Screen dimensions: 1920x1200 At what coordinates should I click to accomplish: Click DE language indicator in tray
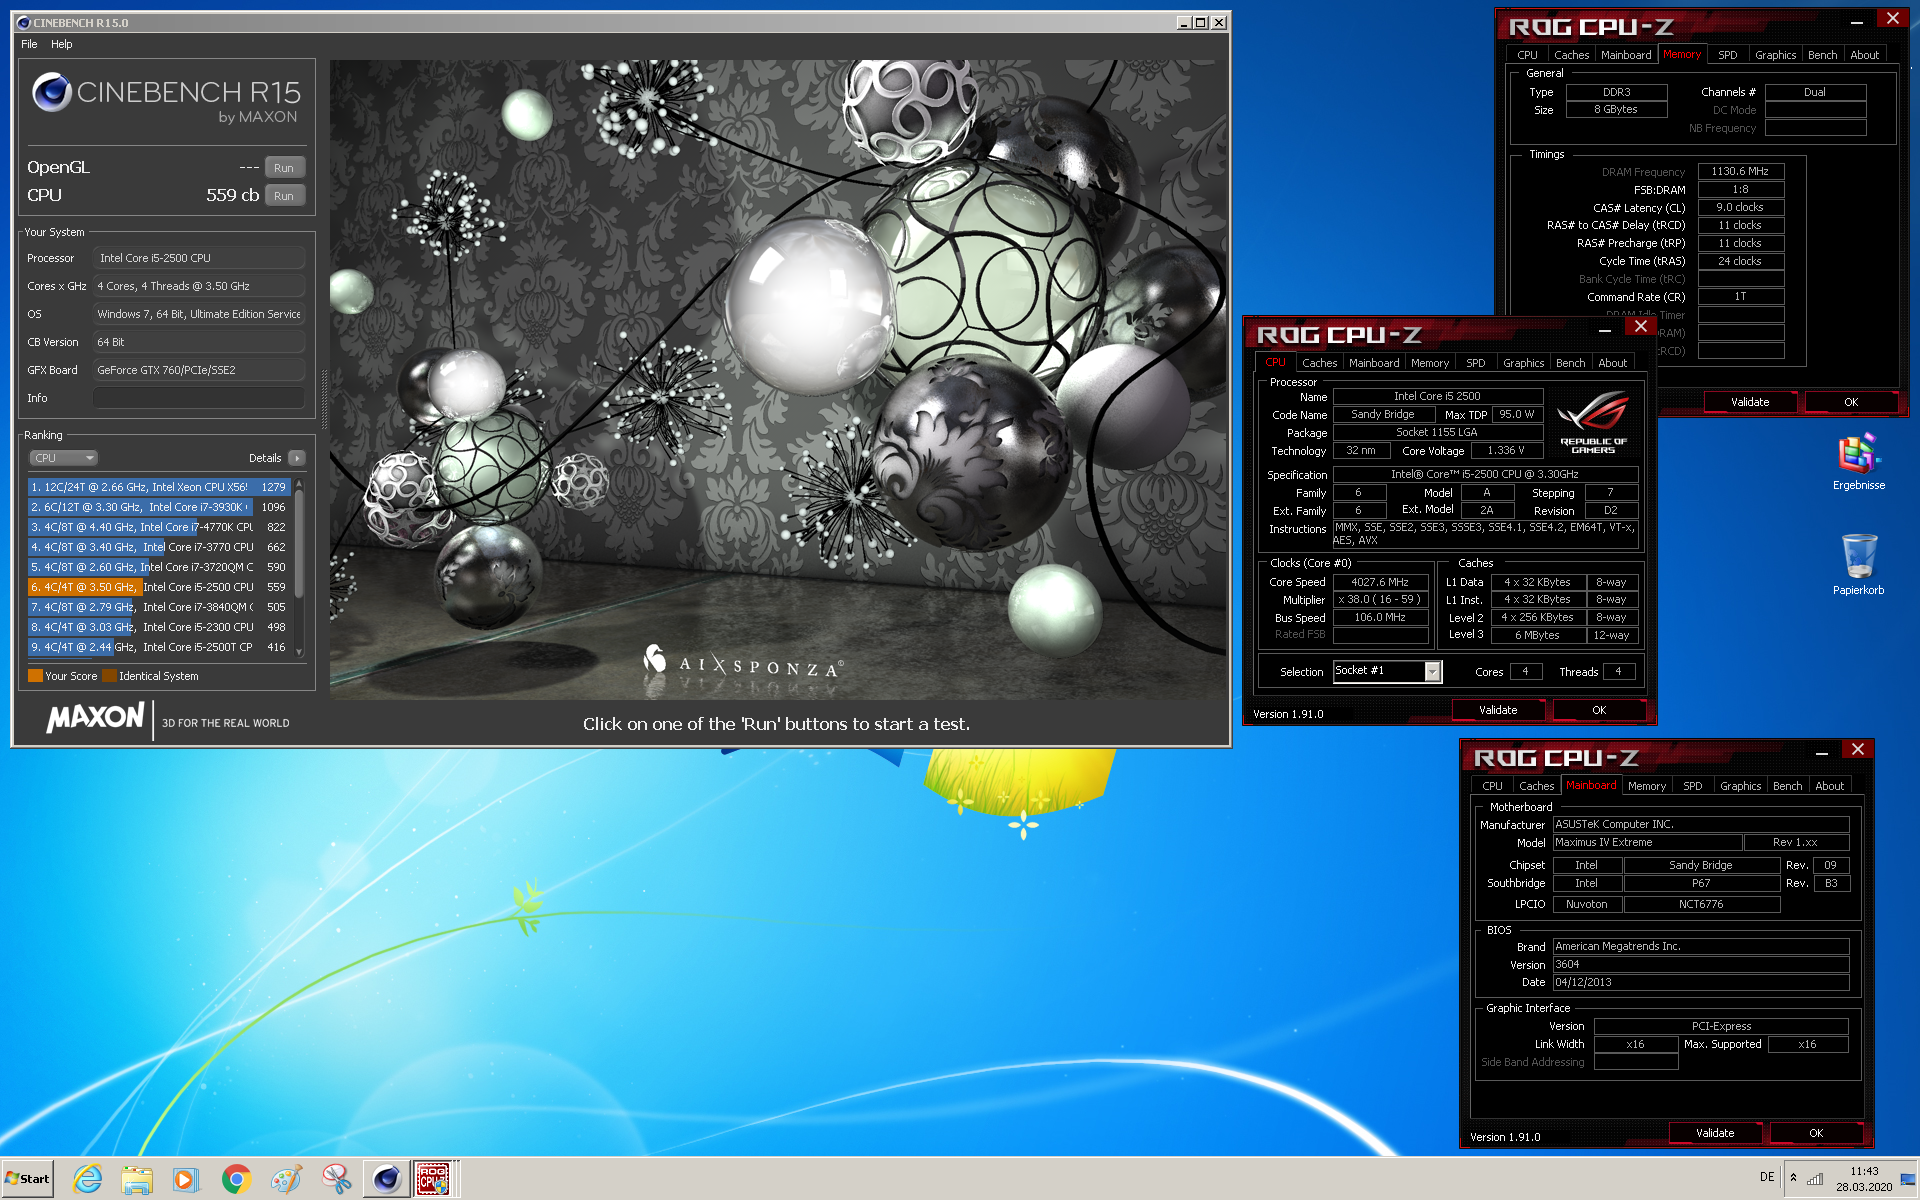(1767, 1177)
